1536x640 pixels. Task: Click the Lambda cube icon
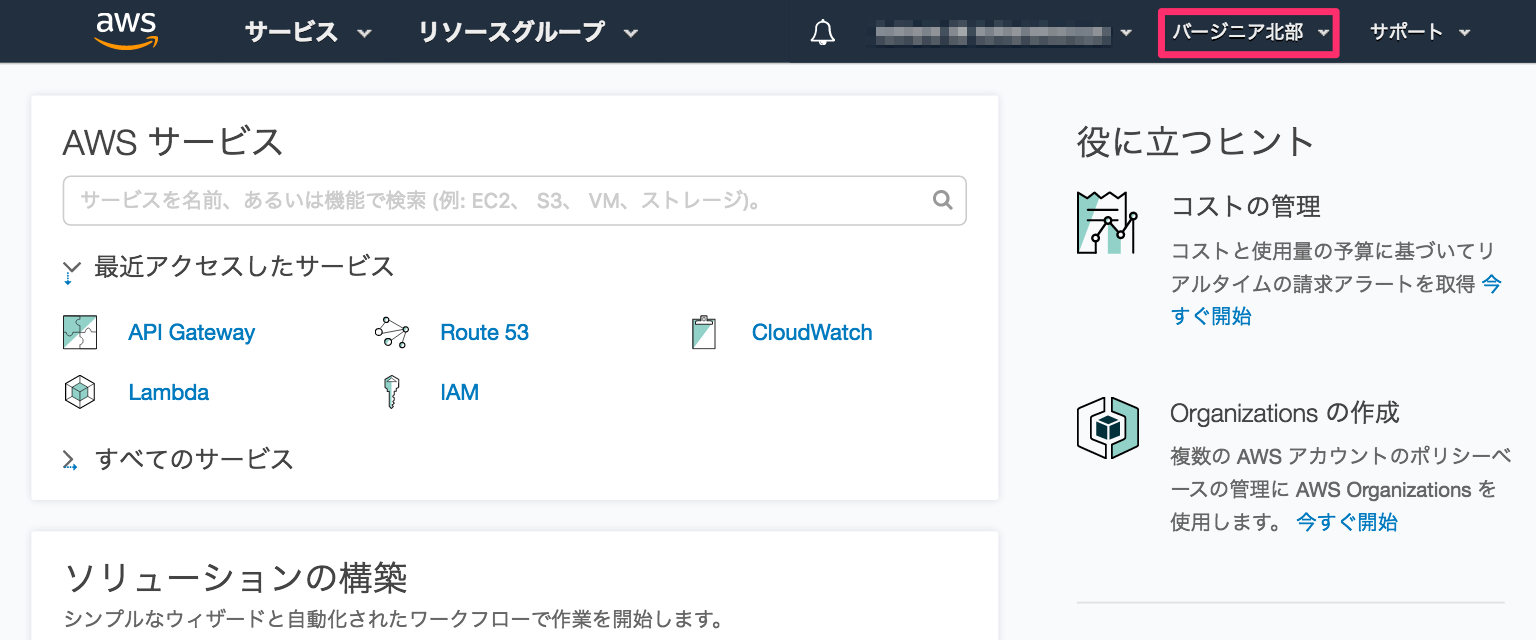80,392
